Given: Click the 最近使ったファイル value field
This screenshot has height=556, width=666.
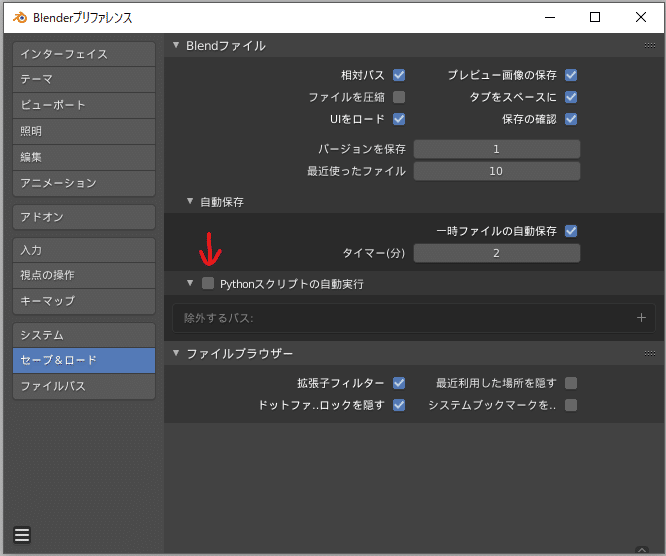Looking at the screenshot, I should tap(497, 171).
